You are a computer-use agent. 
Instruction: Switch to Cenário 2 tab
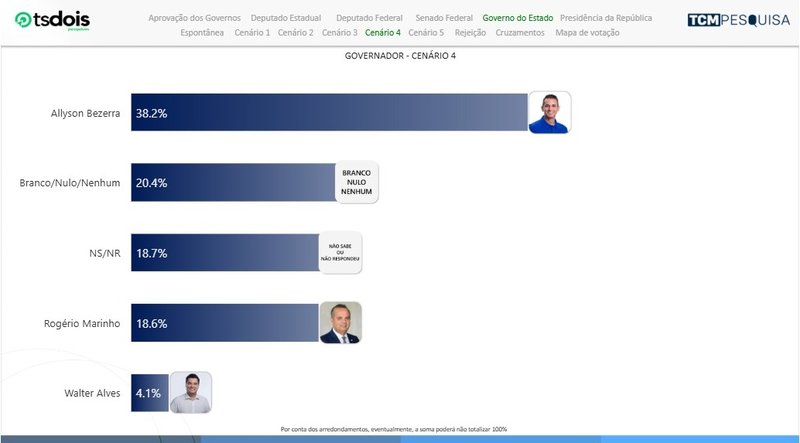[295, 33]
